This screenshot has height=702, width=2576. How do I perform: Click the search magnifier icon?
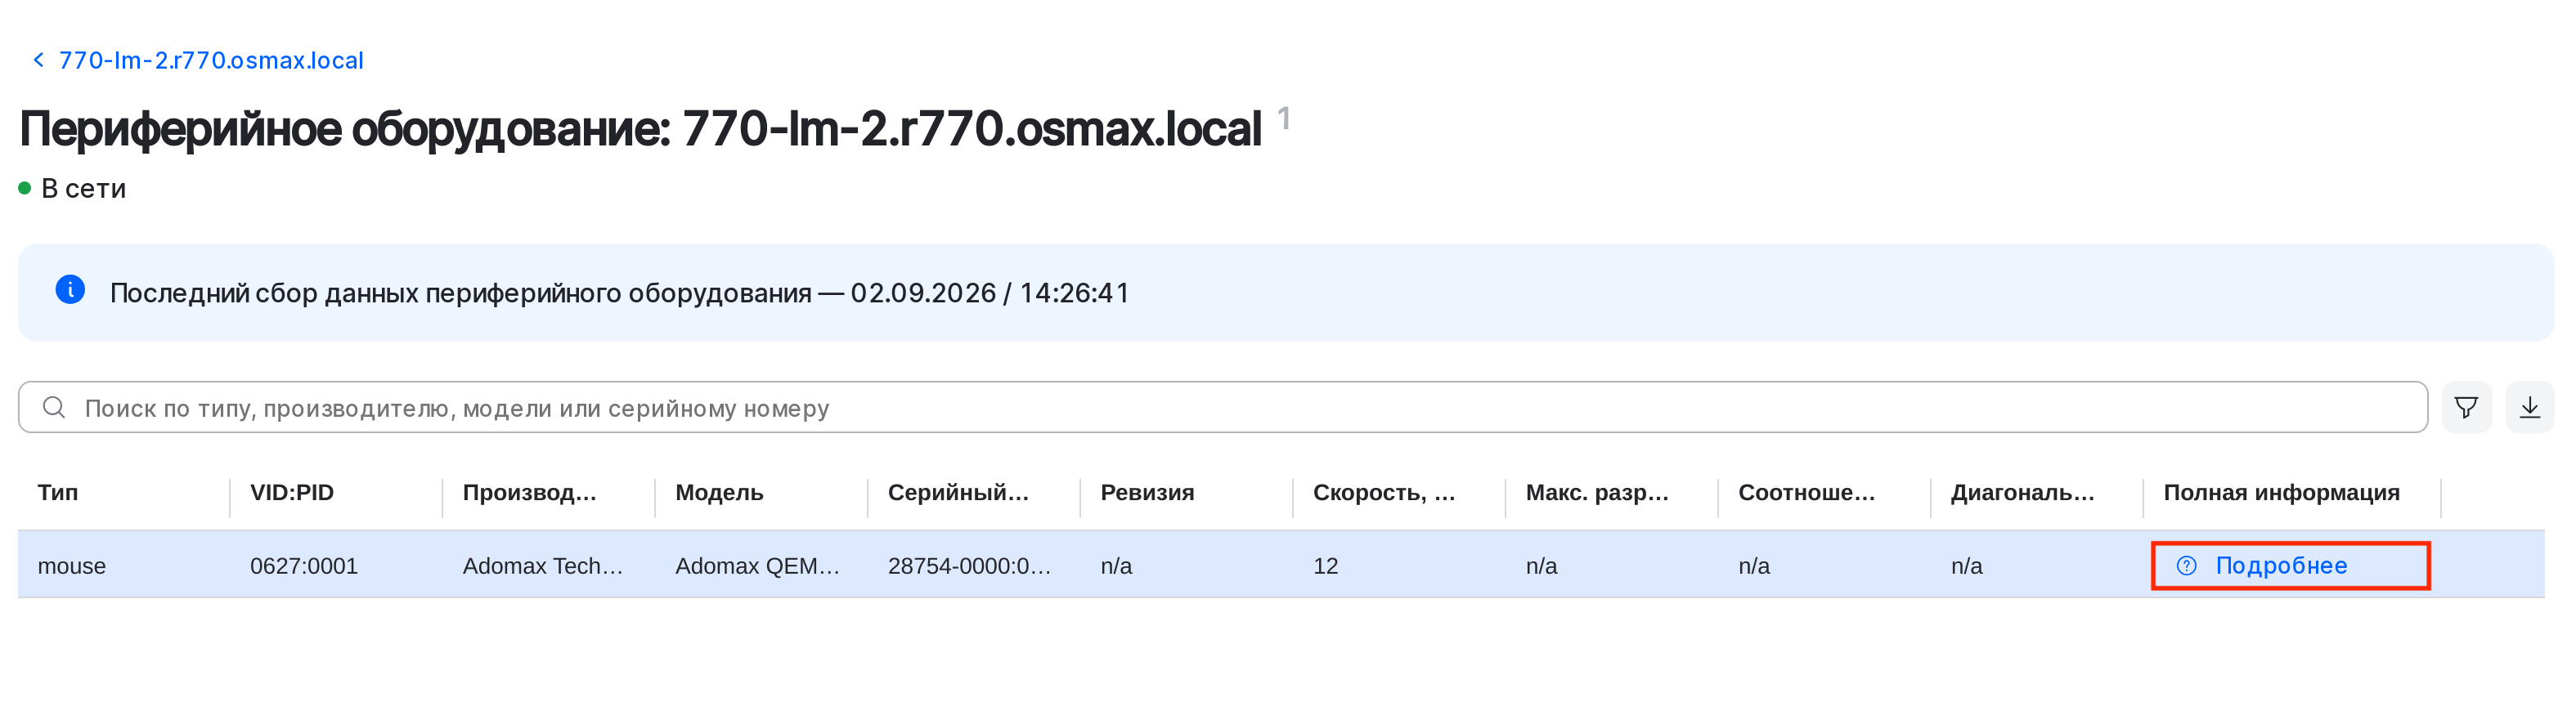[54, 407]
